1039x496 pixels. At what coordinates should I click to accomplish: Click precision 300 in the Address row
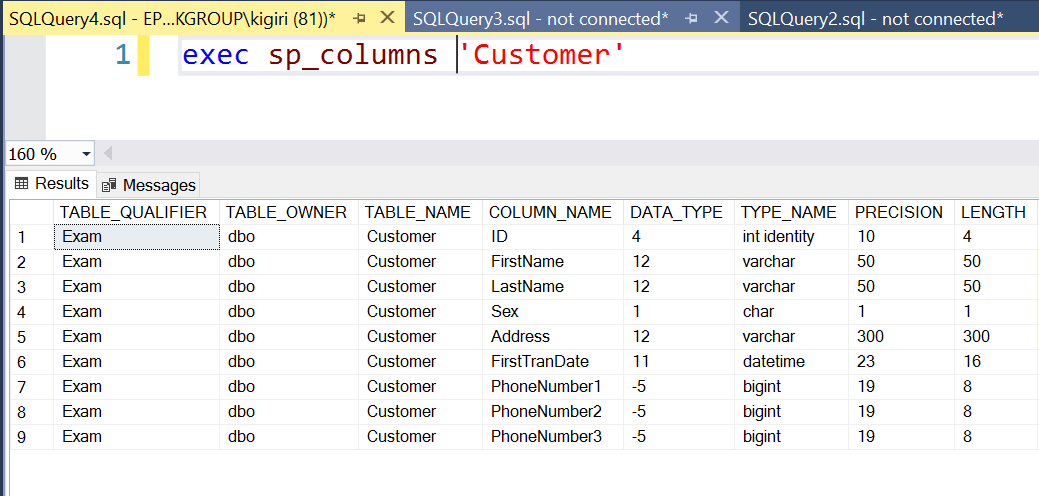click(901, 336)
